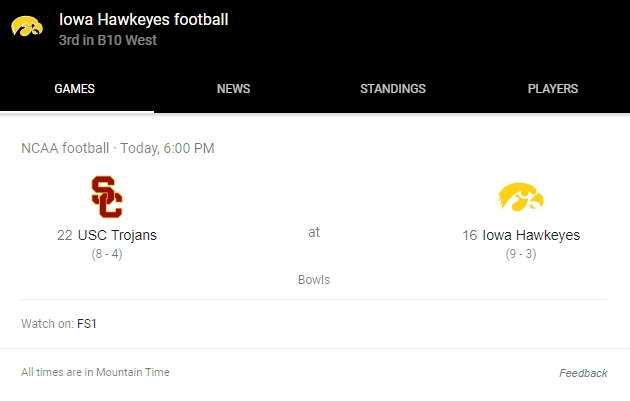Image resolution: width=630 pixels, height=401 pixels.
Task: Open the USC Trojans team name
Action: tap(117, 236)
